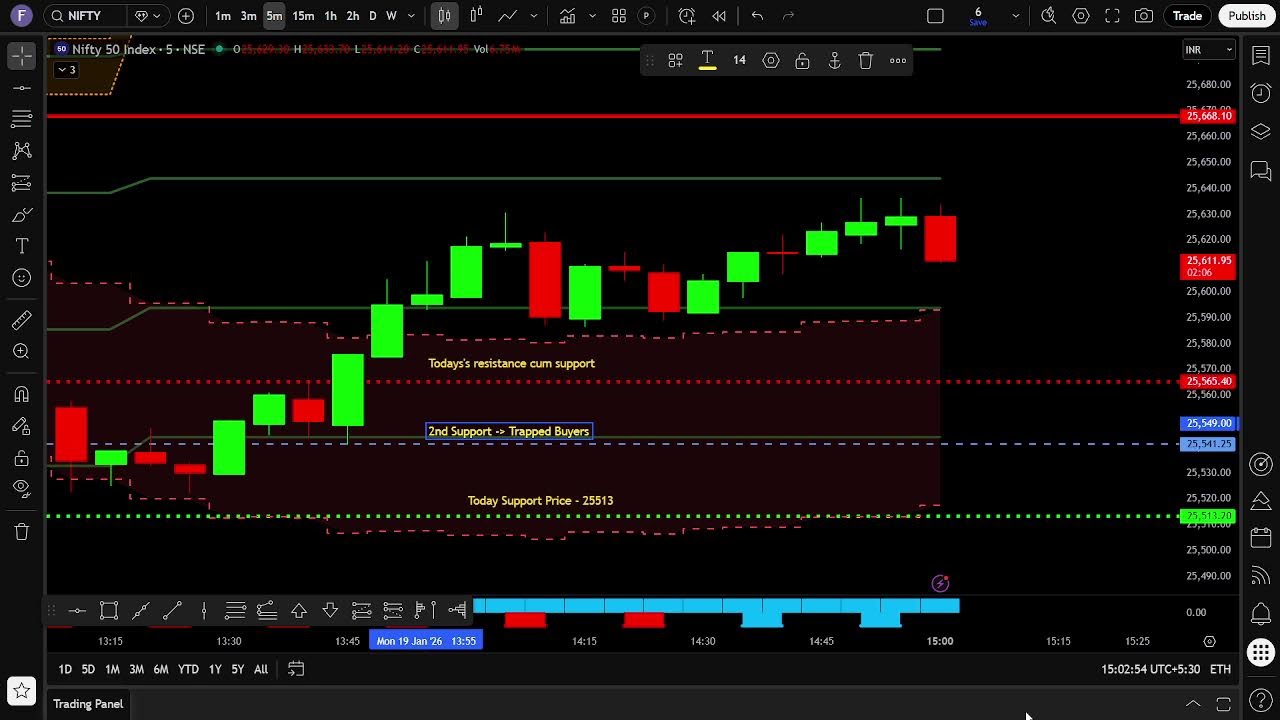The width and height of the screenshot is (1280, 720).
Task: Remove selected drawing via floating toolbar trash
Action: coord(866,60)
